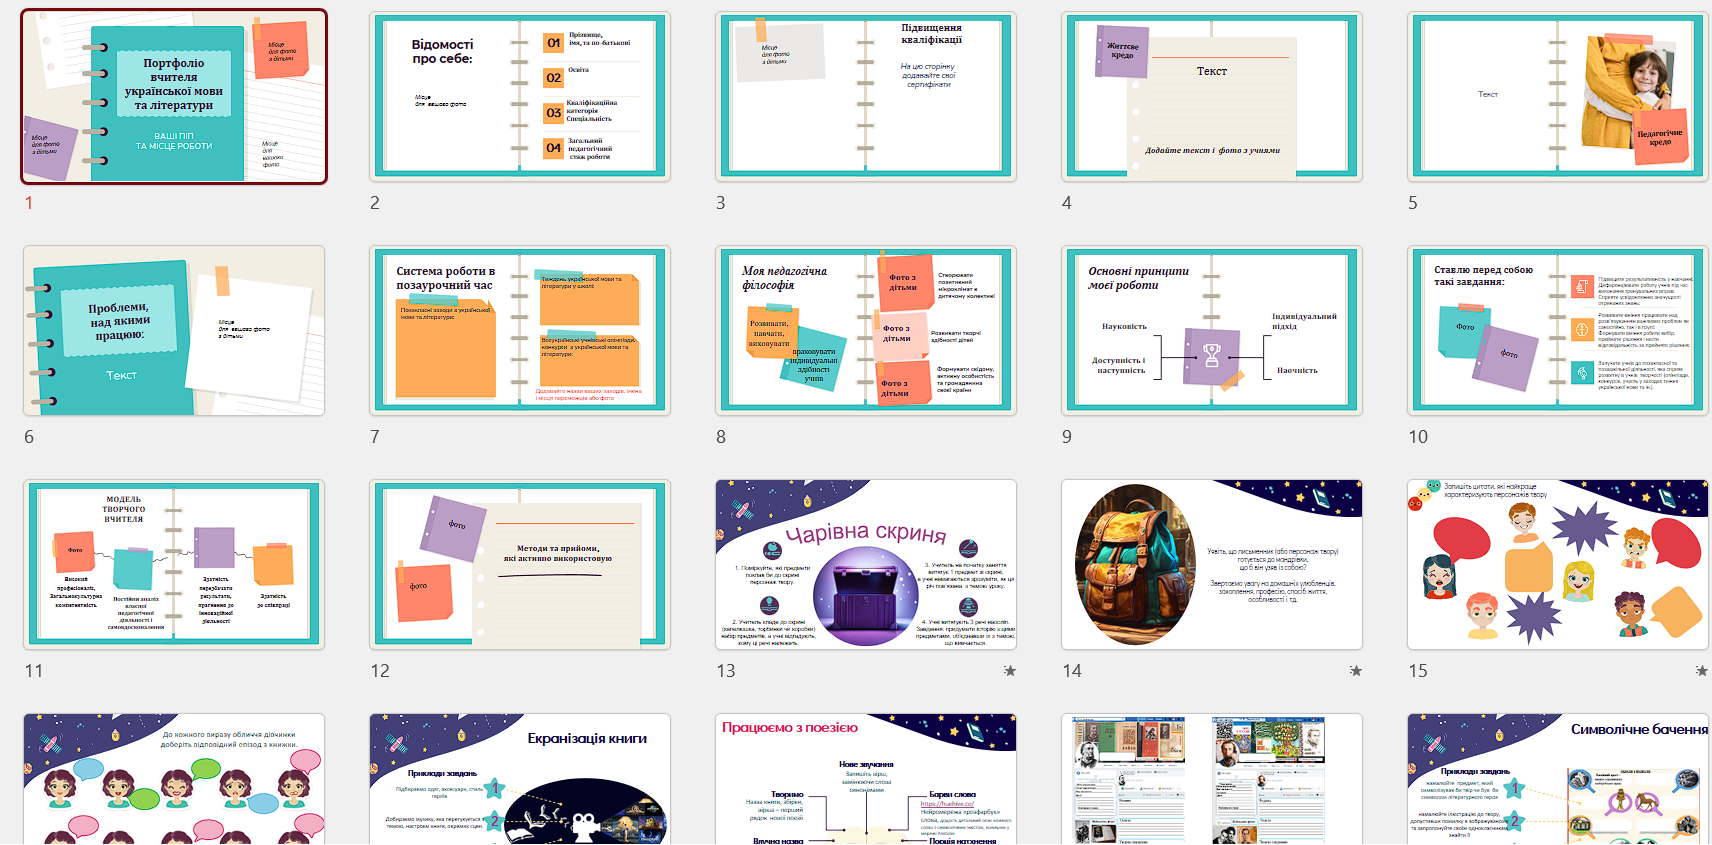This screenshot has width=1712, height=845.
Task: Click slide number label '13'
Action: click(726, 671)
